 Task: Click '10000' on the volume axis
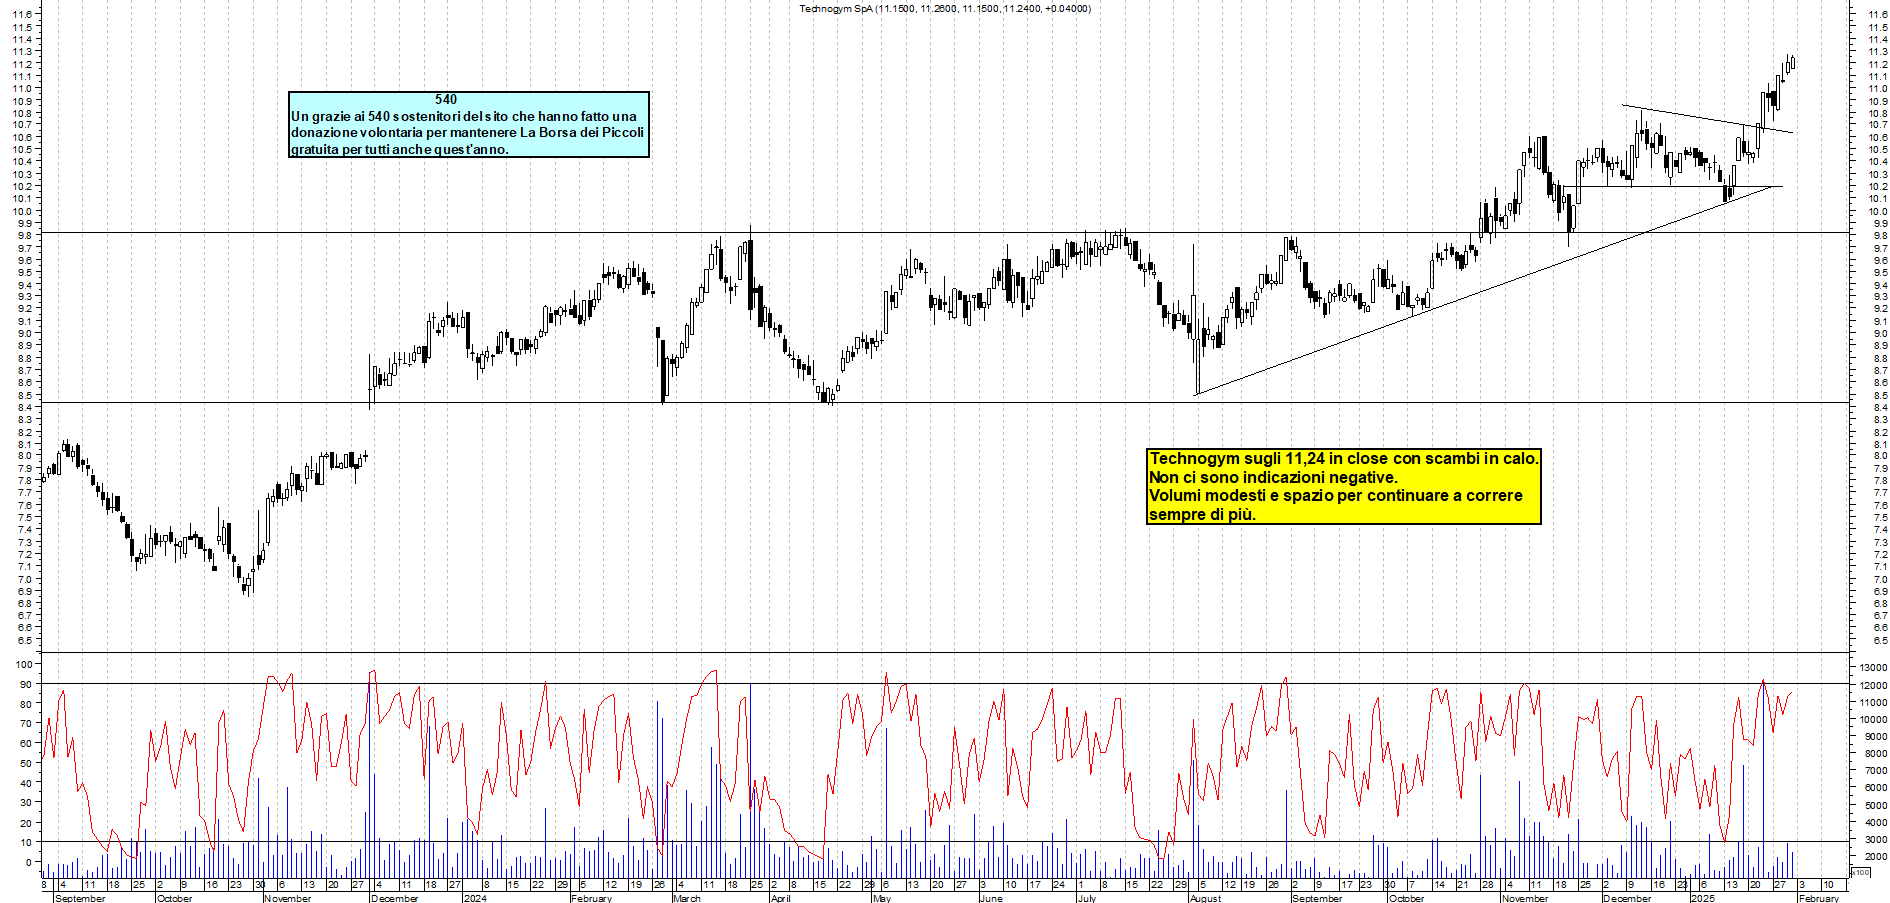1873,720
